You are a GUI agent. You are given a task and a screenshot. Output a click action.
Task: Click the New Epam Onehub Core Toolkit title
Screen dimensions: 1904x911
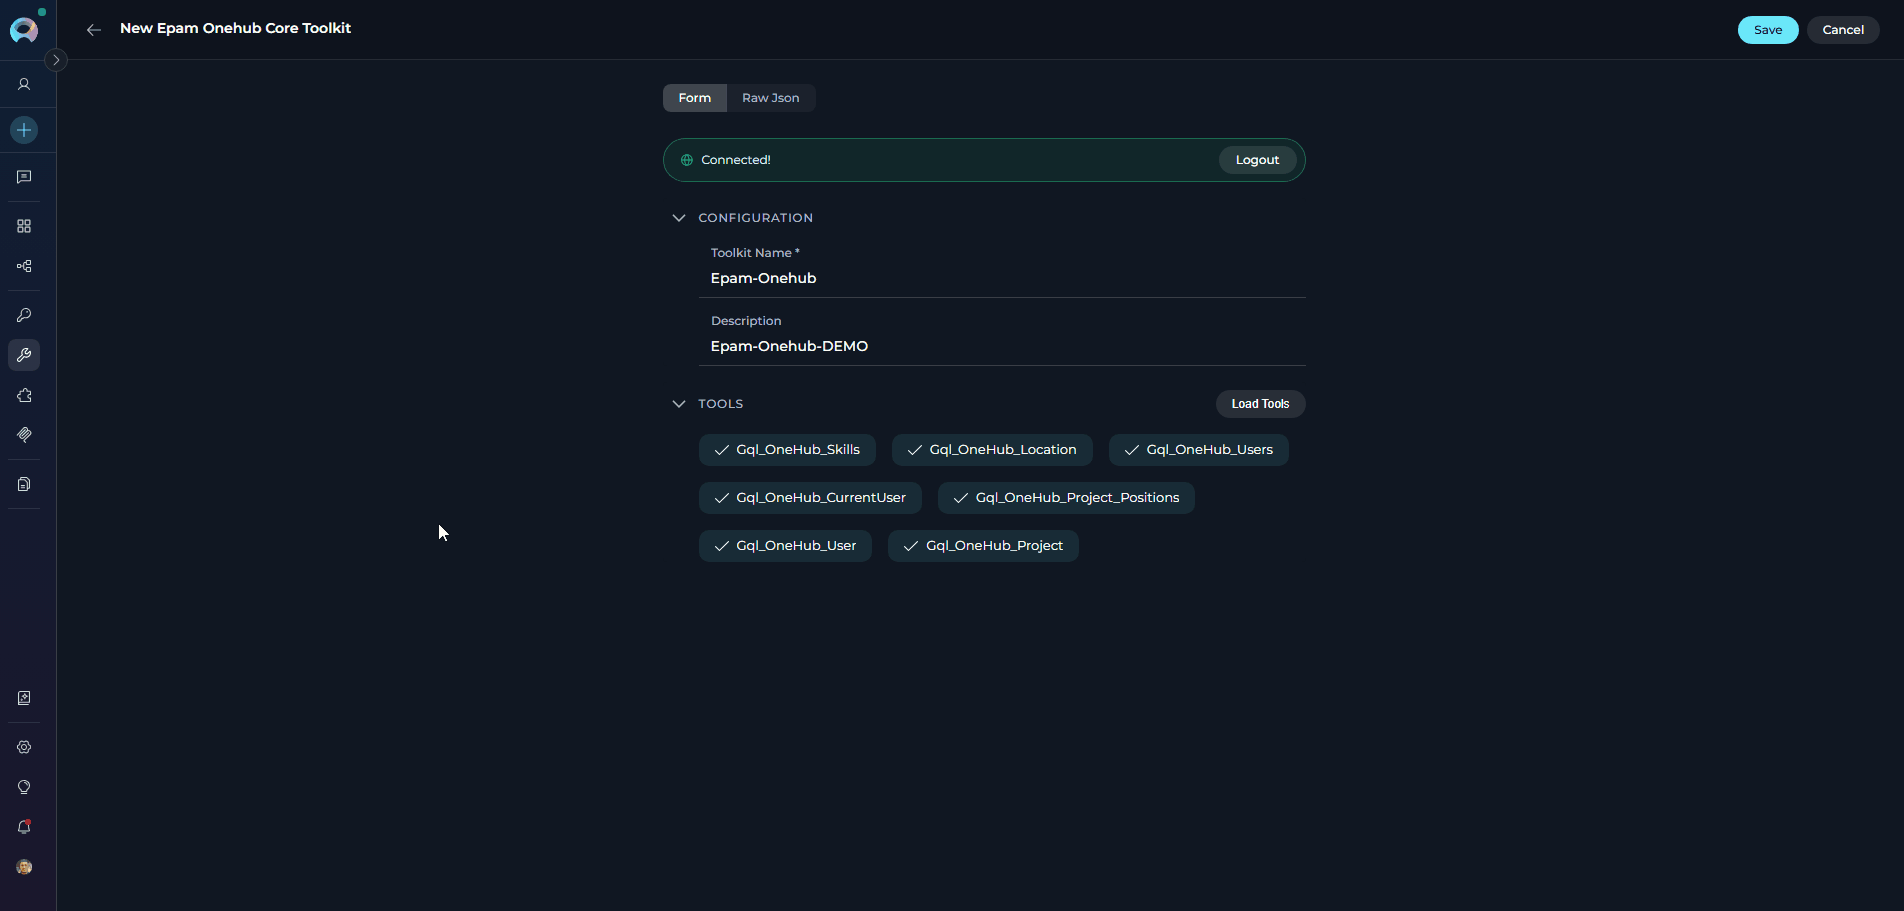pyautogui.click(x=235, y=29)
